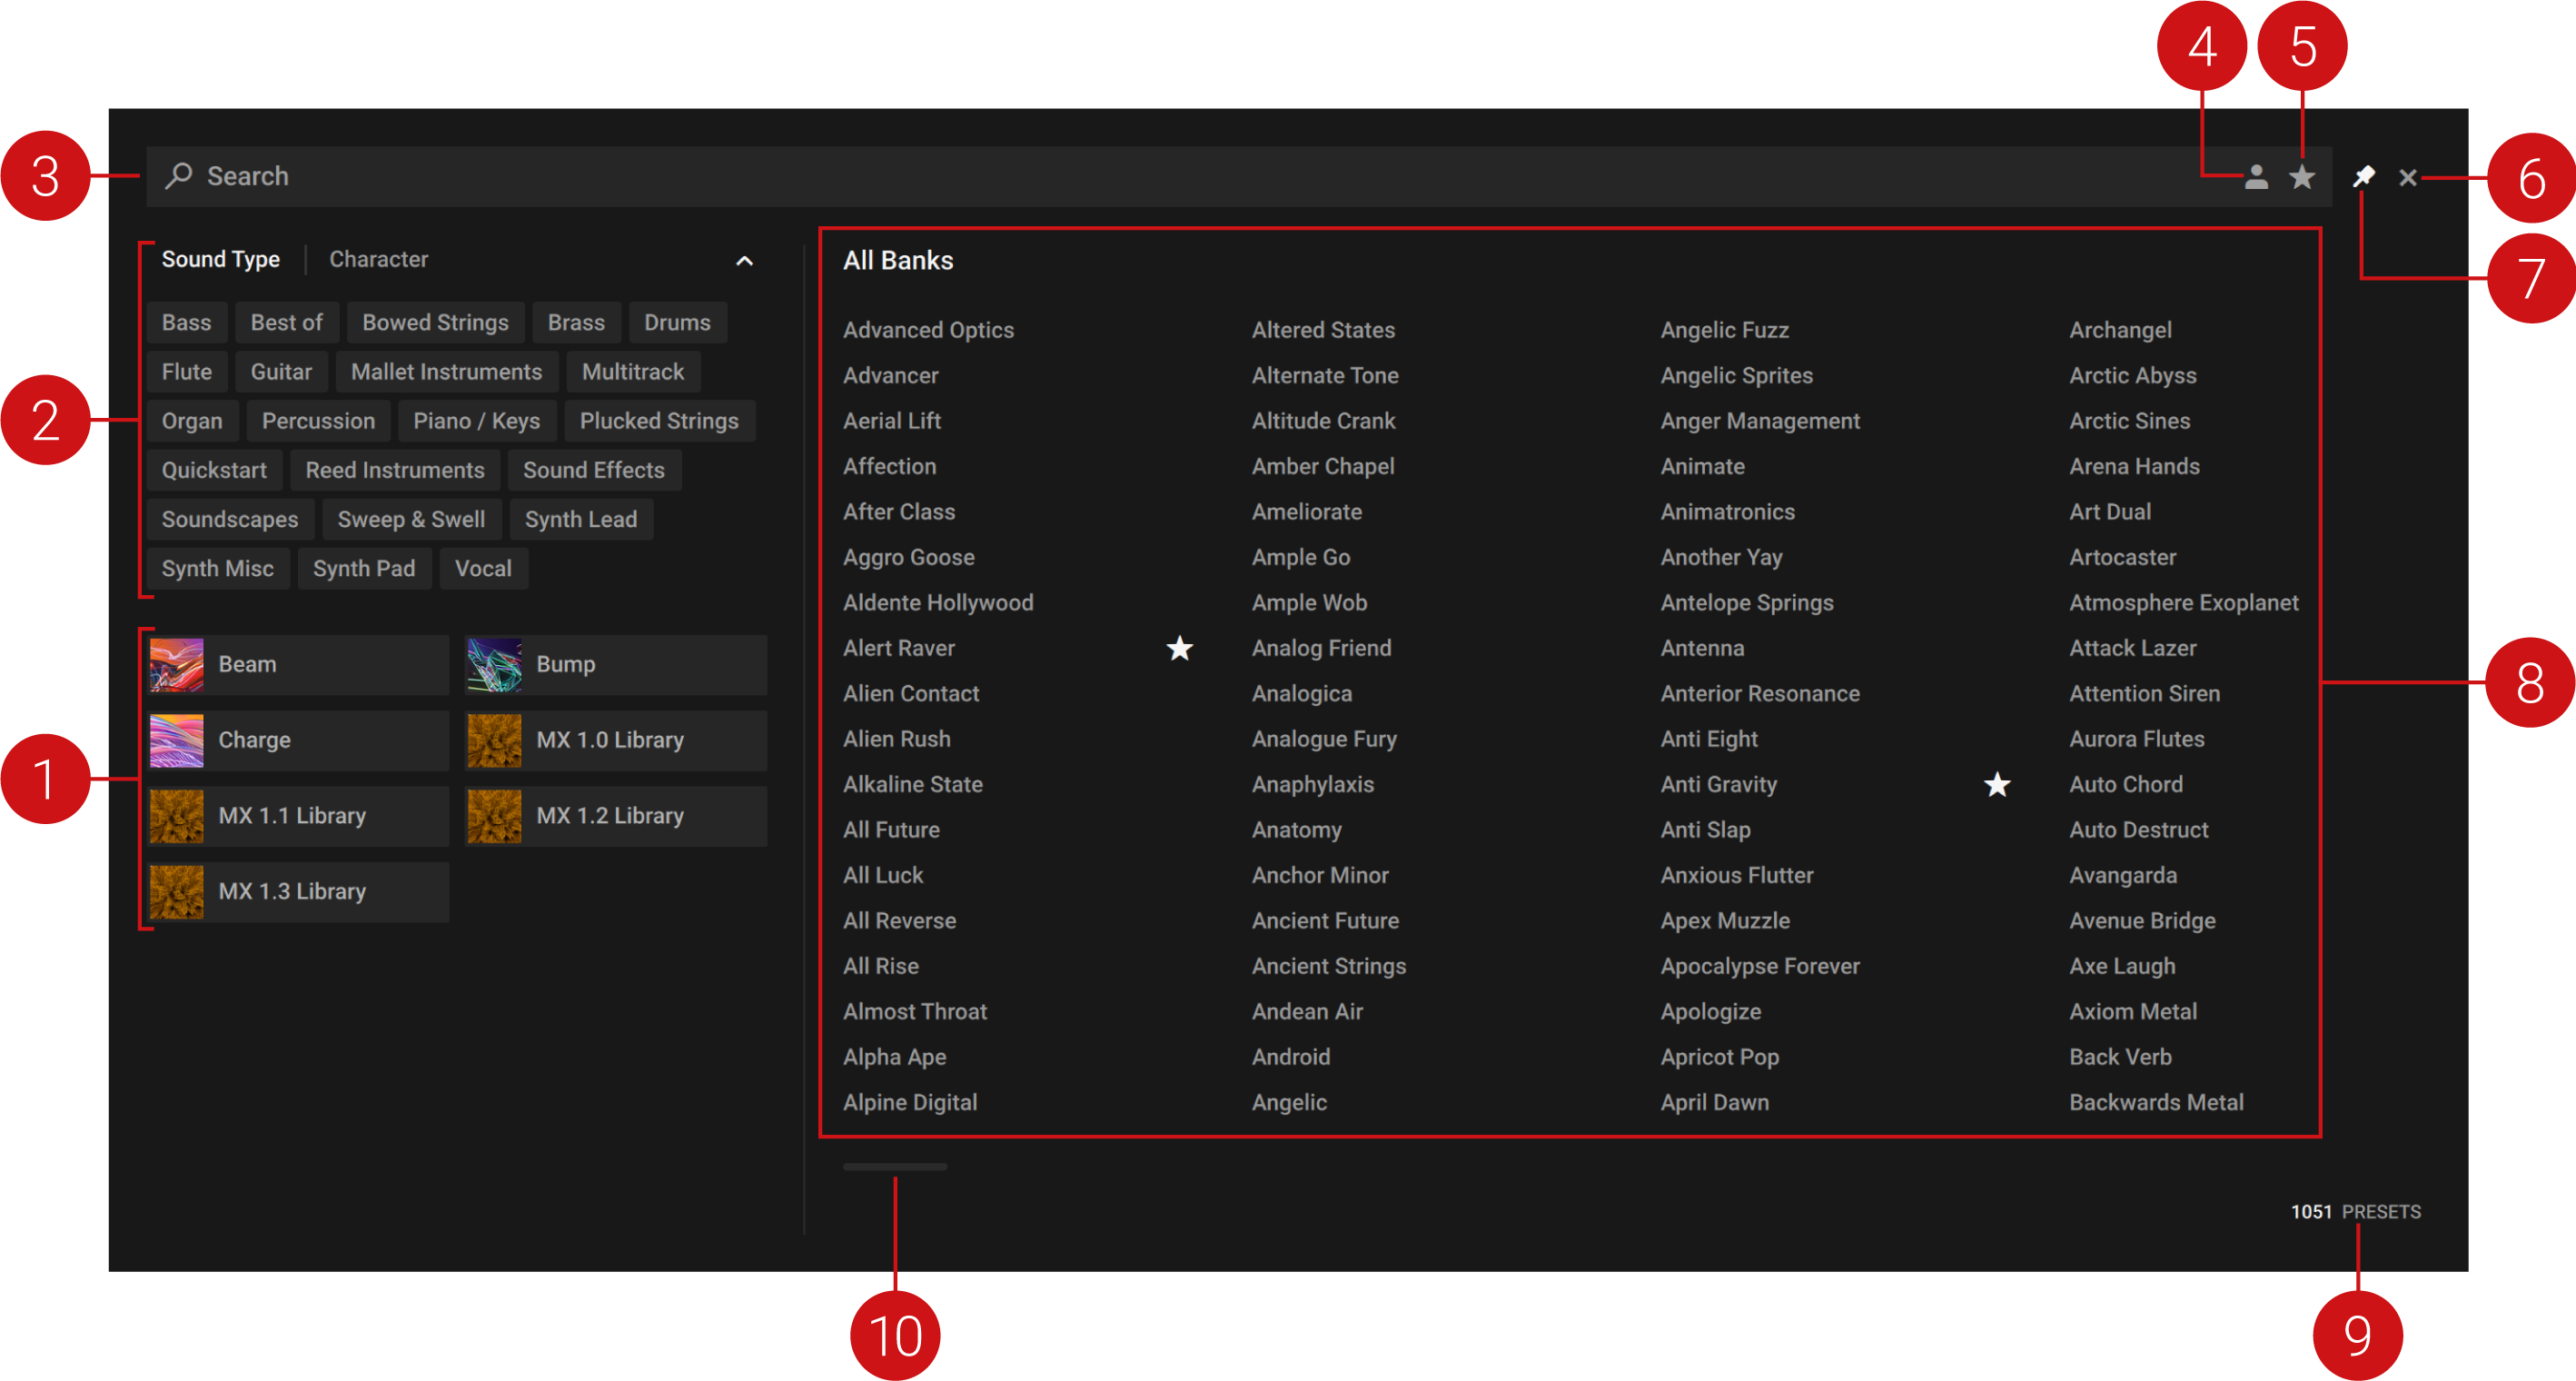2576x1381 pixels.
Task: Collapse the Sound Type tag section
Action: click(x=744, y=261)
